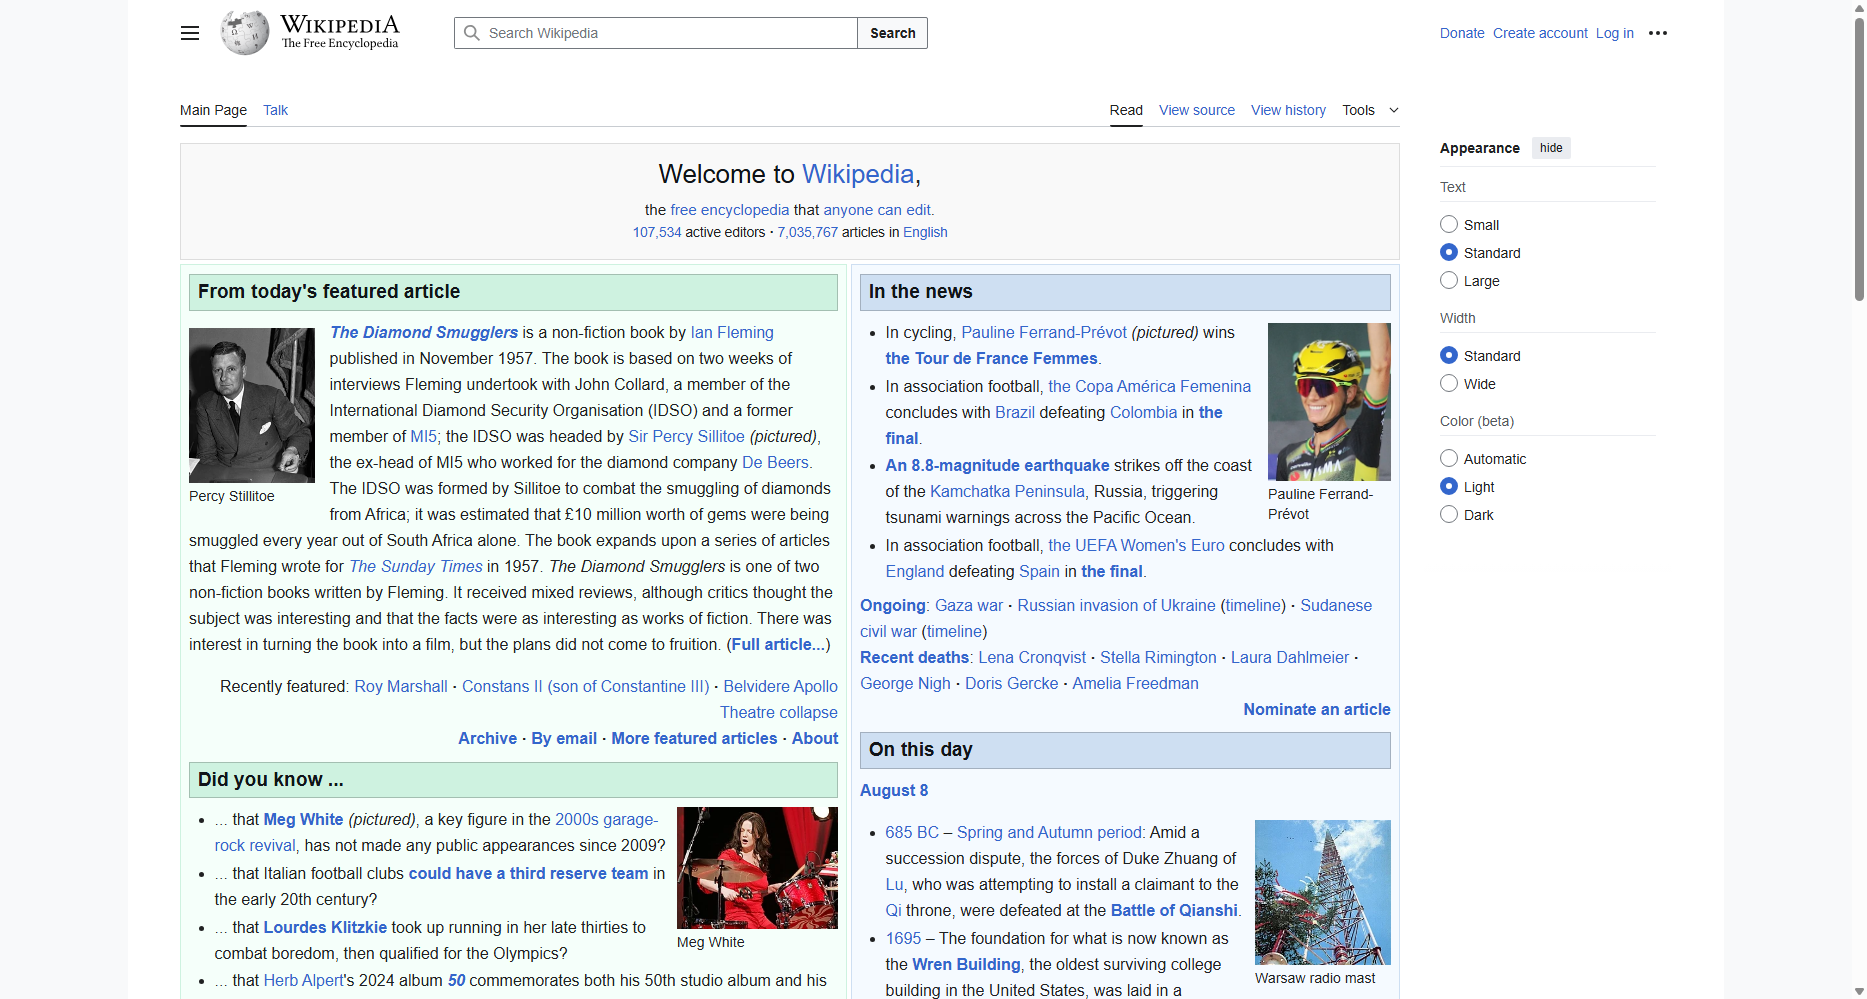Click the Meg White link
The image size is (1867, 999).
point(303,819)
